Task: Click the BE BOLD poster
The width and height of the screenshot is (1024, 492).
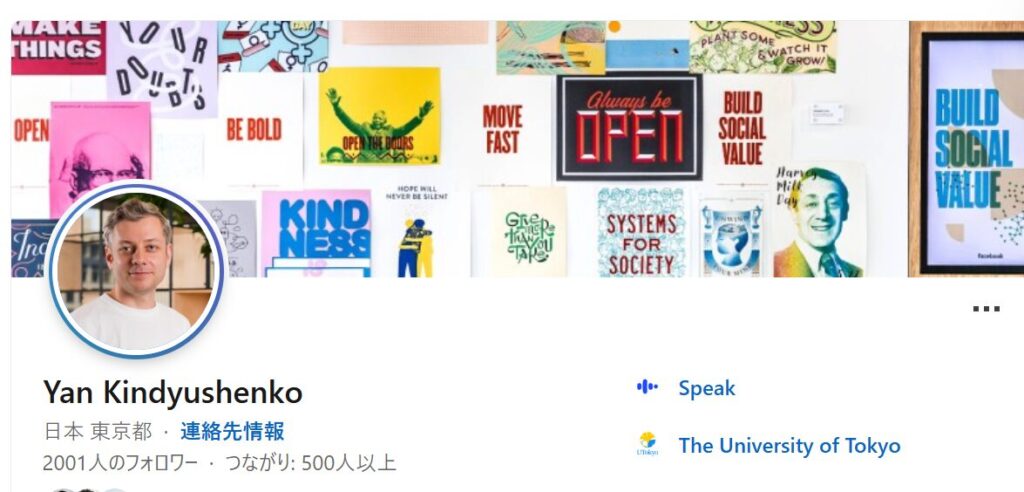Action: (x=254, y=129)
